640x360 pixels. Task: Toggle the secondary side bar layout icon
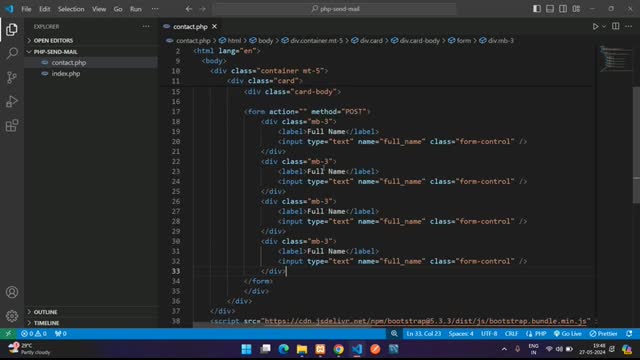(x=563, y=9)
